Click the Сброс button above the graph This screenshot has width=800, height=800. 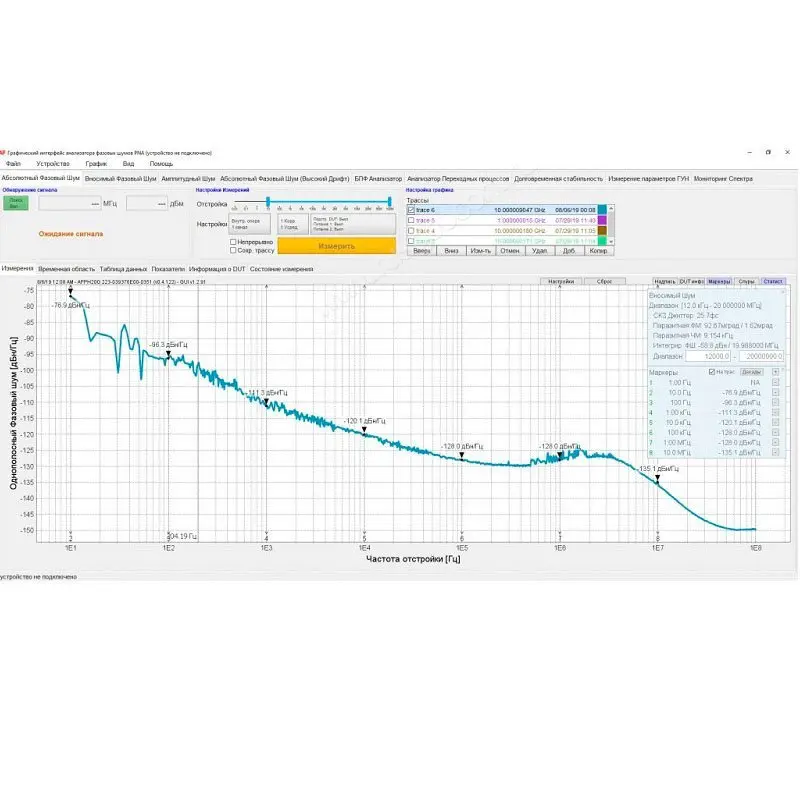(604, 282)
